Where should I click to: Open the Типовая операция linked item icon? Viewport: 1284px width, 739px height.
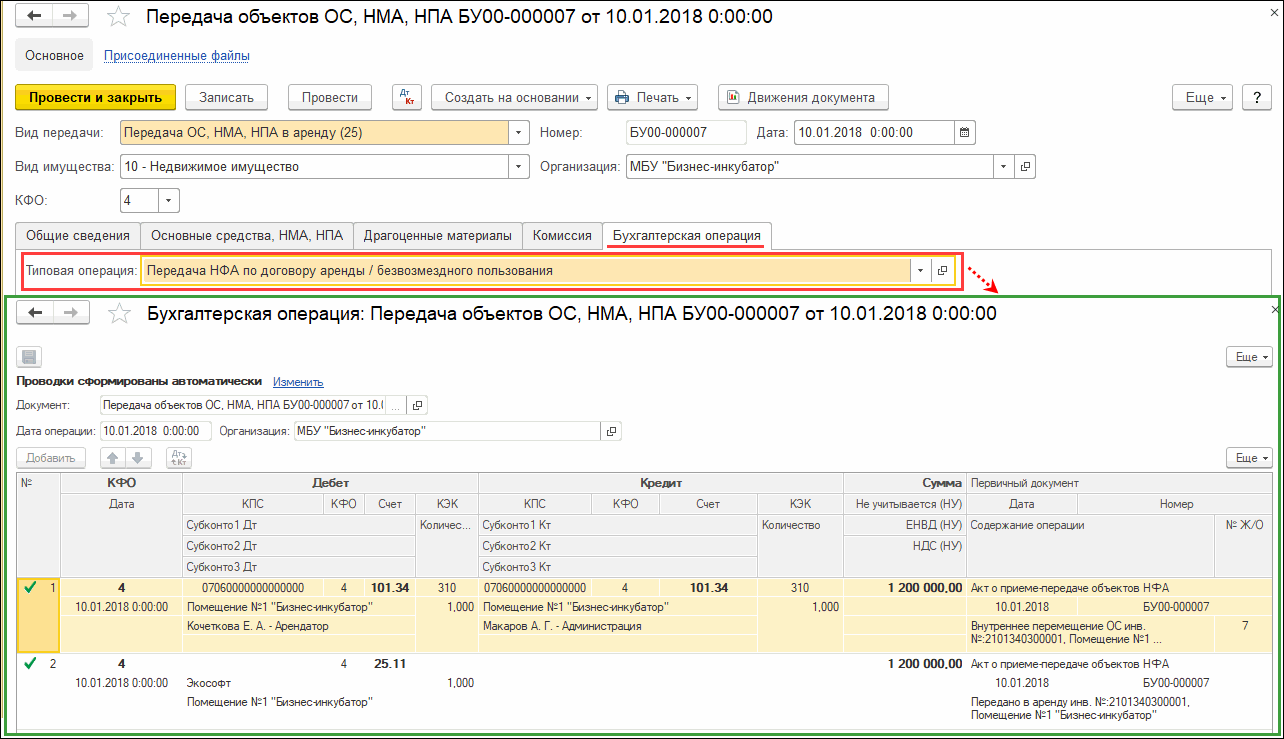pos(942,270)
